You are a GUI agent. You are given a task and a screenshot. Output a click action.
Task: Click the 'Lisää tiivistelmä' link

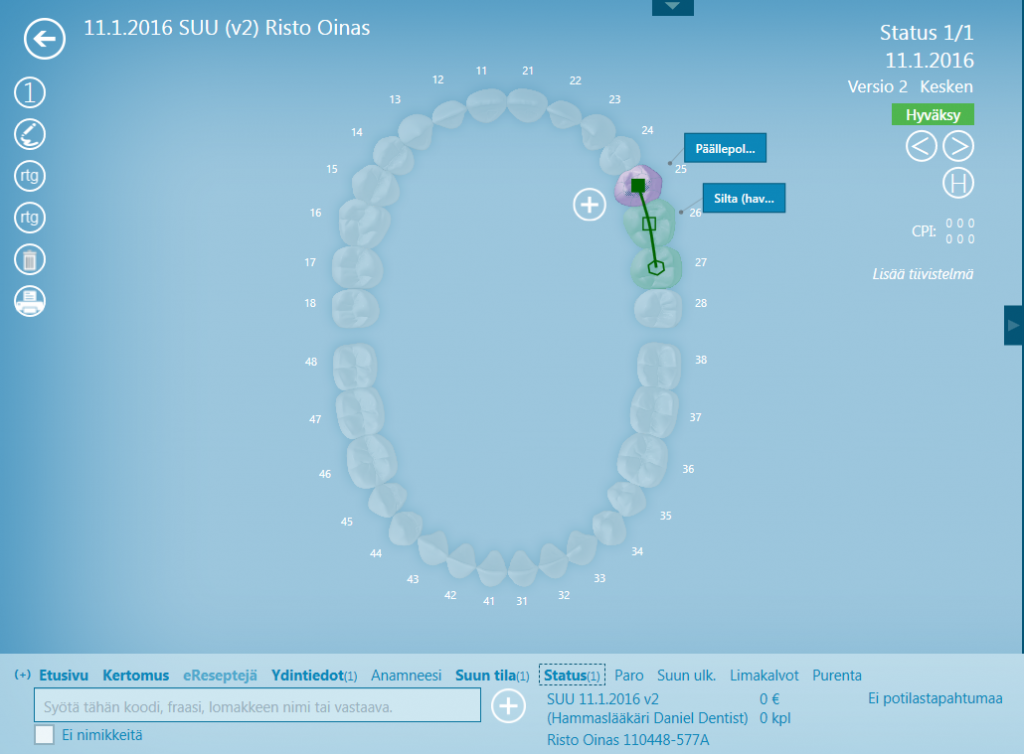click(x=920, y=274)
